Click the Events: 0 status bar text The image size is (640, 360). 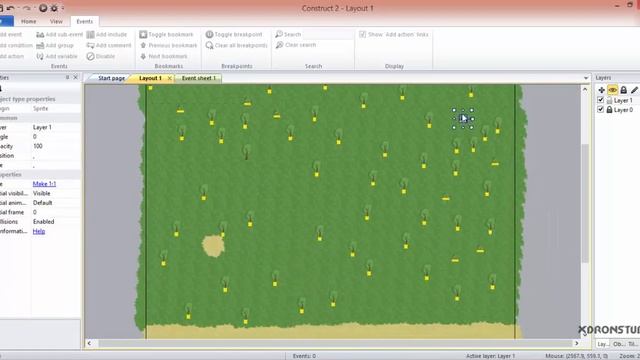pos(304,356)
